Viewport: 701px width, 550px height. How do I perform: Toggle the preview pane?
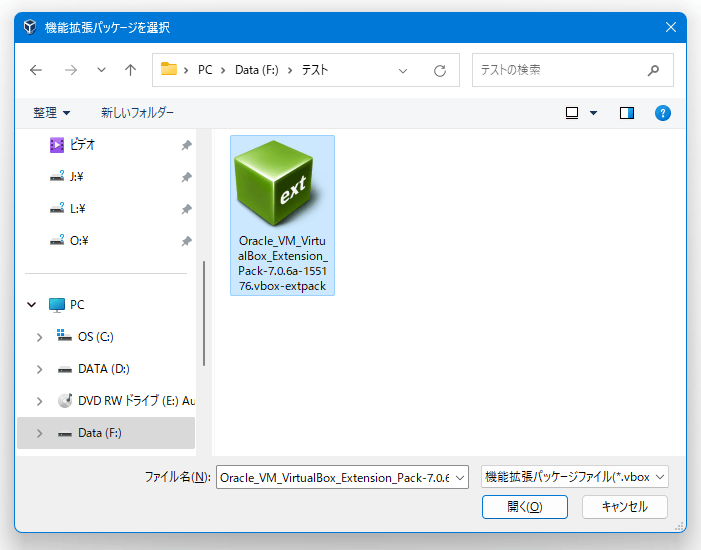click(627, 113)
